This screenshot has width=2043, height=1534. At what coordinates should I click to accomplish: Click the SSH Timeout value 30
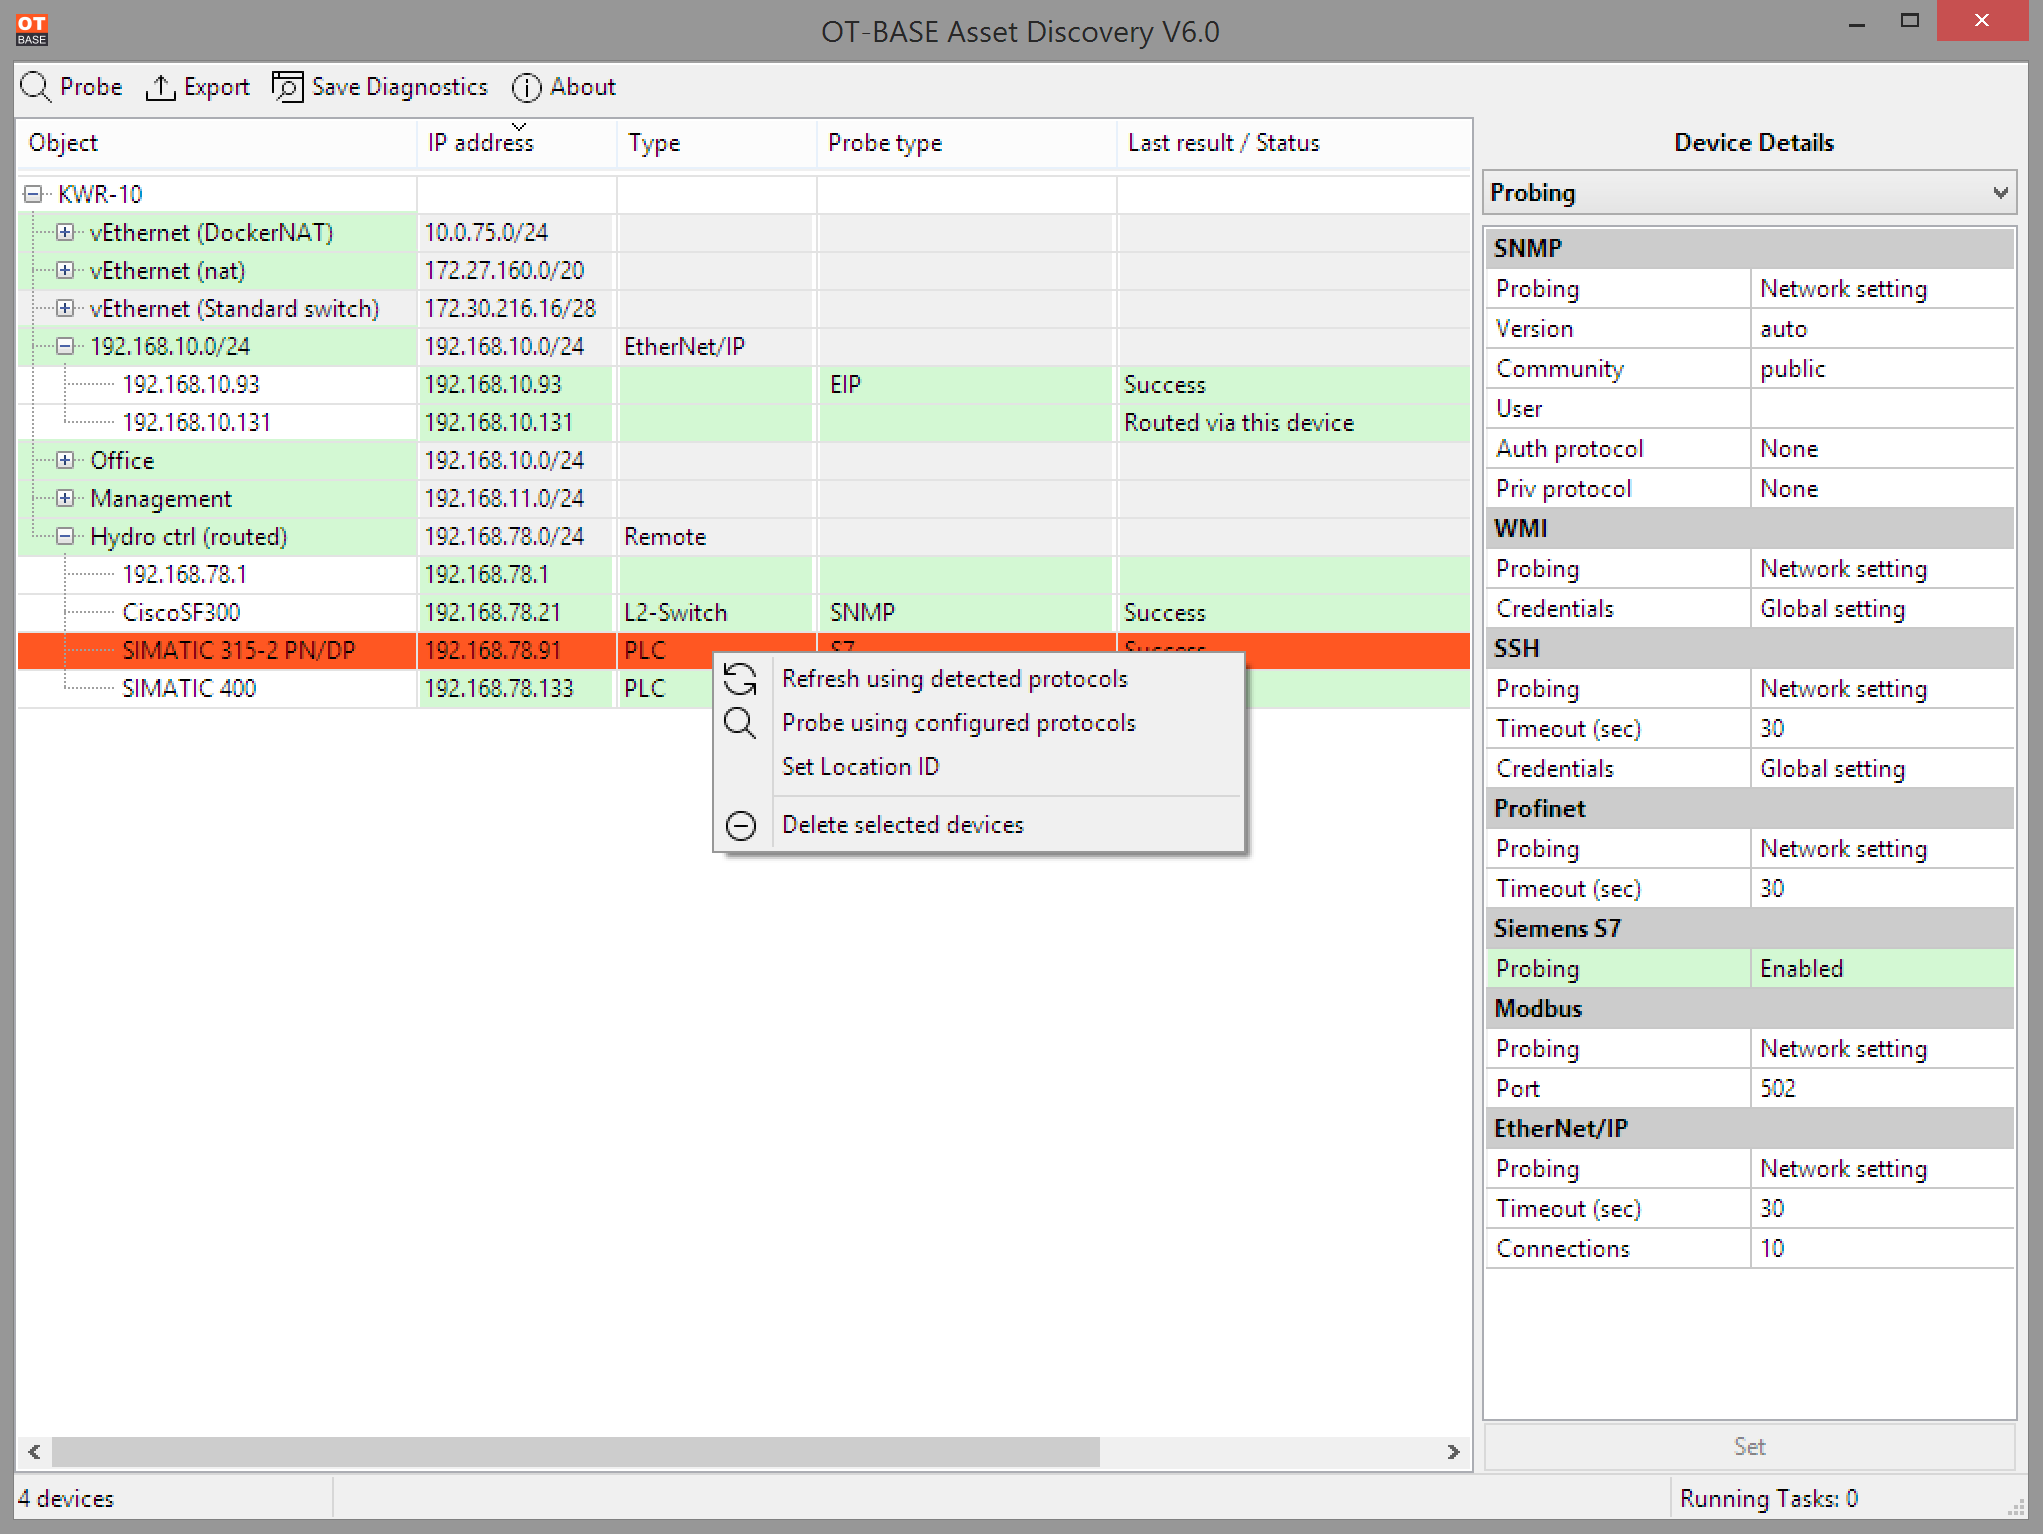(1882, 729)
